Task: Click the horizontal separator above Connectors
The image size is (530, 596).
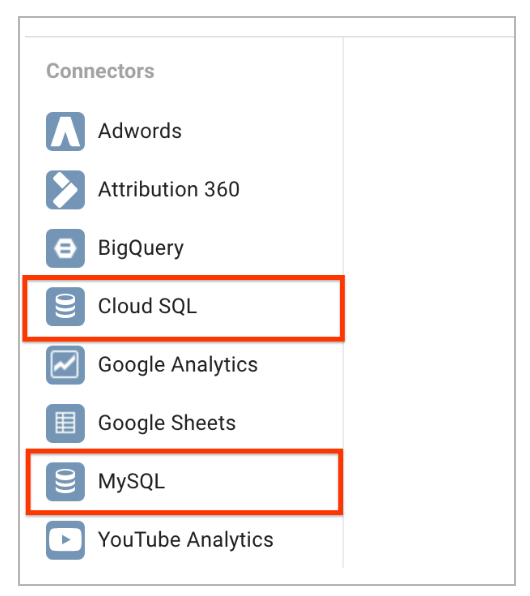Action: [x=269, y=37]
